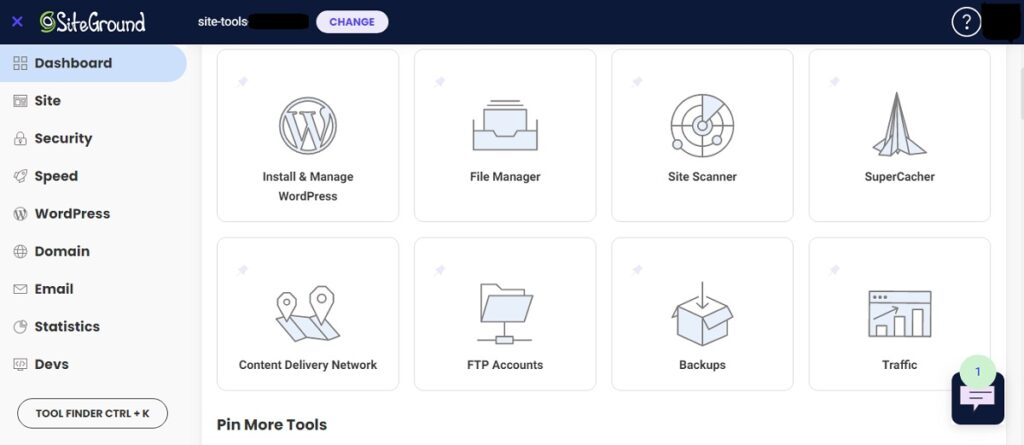The height and width of the screenshot is (445, 1024).
Task: Expand the Security sidebar menu
Action: point(93,139)
